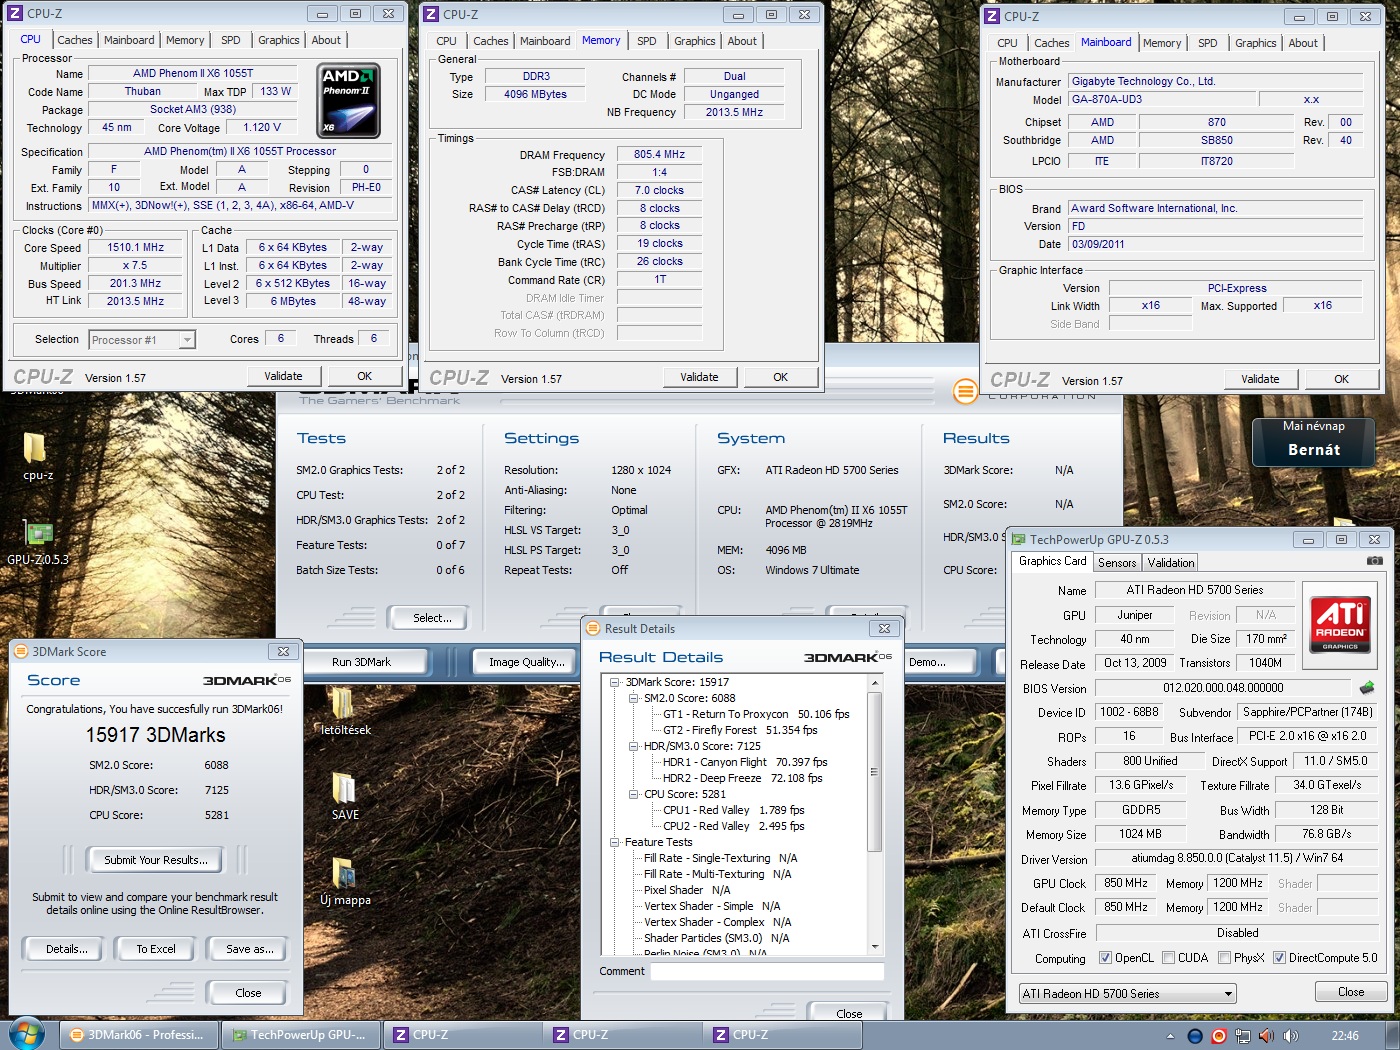Click the Details... button in 3DMark Score
Viewport: 1400px width, 1050px height.
66,949
